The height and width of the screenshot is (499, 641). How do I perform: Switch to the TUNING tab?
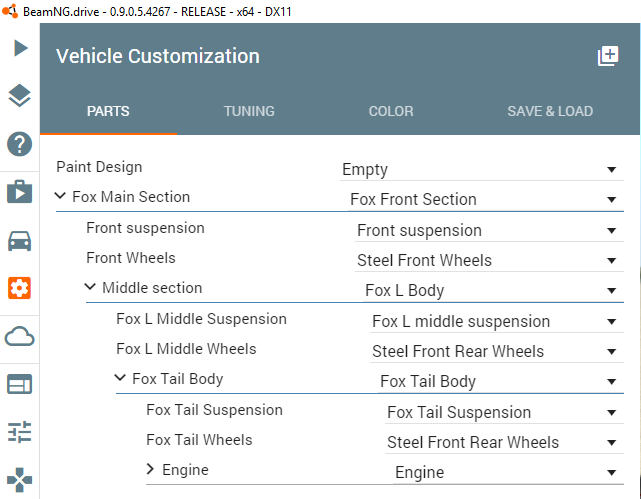(249, 111)
